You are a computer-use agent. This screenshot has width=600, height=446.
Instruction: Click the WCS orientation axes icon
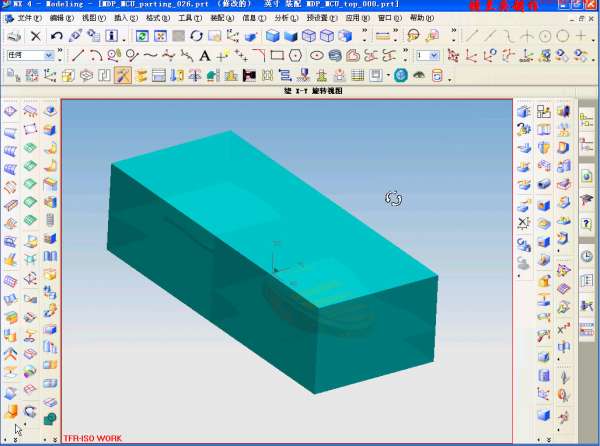tap(232, 36)
